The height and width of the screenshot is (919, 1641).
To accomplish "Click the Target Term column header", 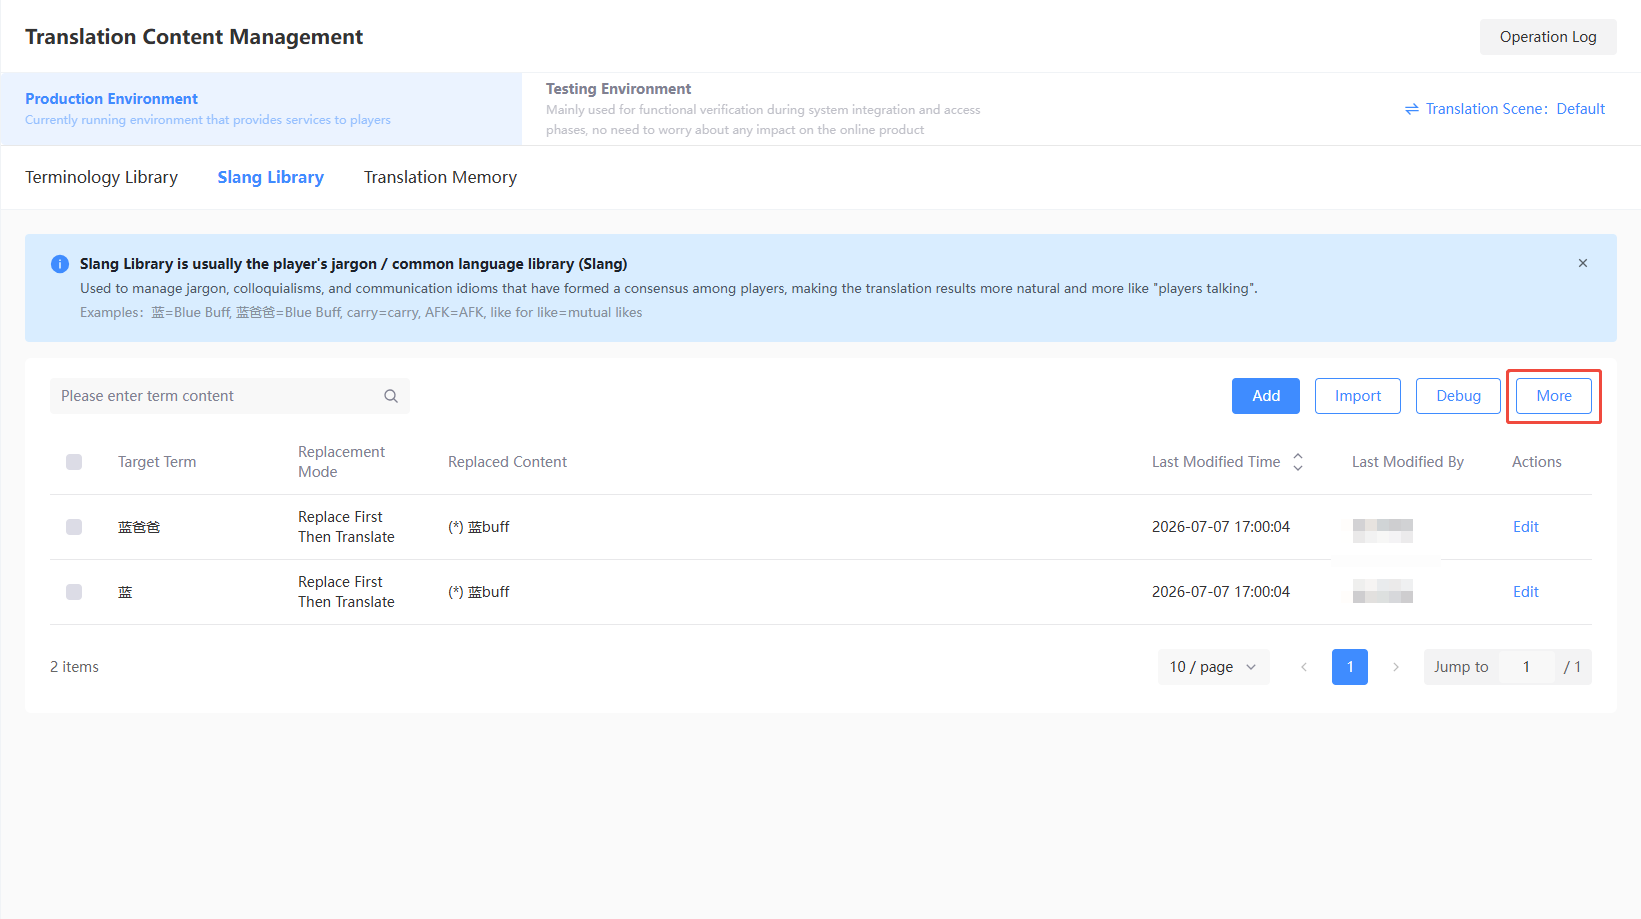I will [x=157, y=462].
